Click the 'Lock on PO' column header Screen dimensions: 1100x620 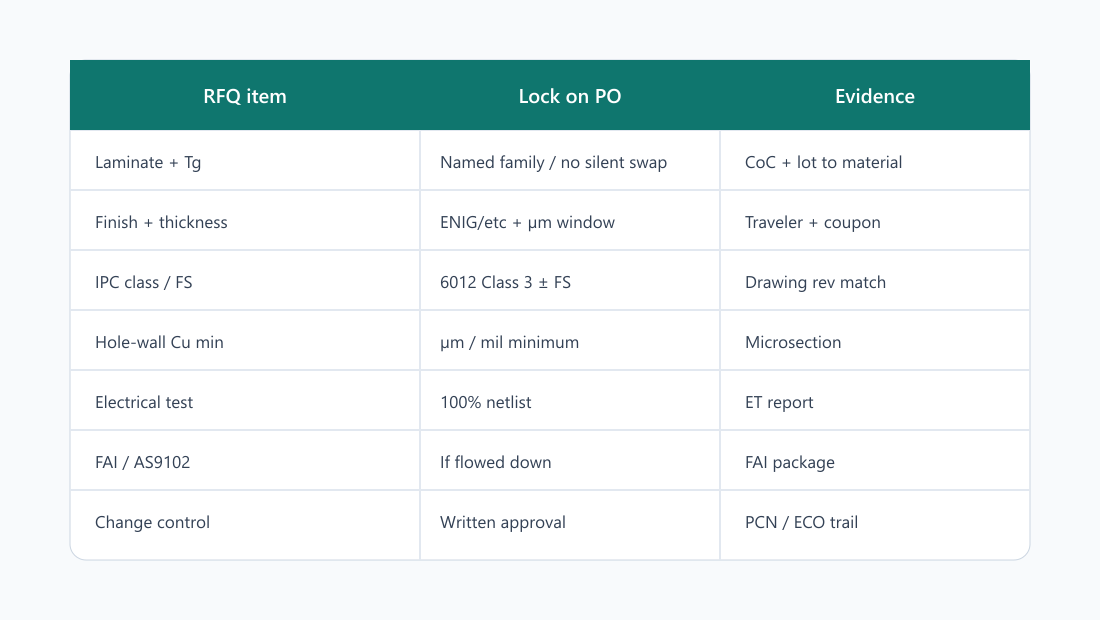(x=570, y=95)
